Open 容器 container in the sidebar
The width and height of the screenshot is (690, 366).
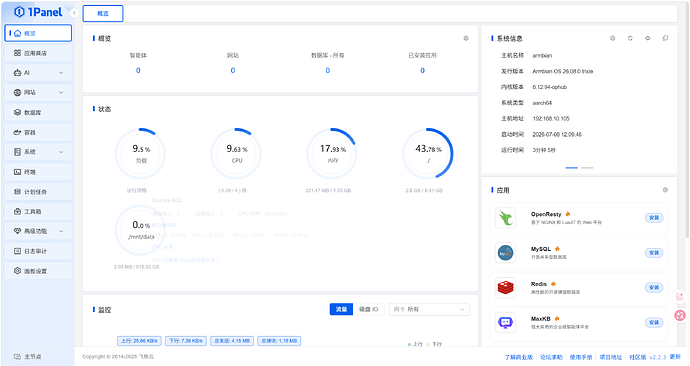38,132
